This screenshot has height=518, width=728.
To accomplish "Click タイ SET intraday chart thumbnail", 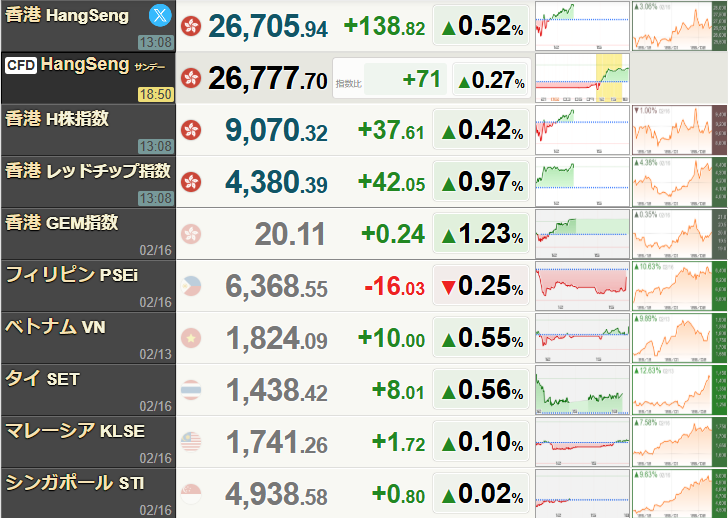I will coord(582,390).
